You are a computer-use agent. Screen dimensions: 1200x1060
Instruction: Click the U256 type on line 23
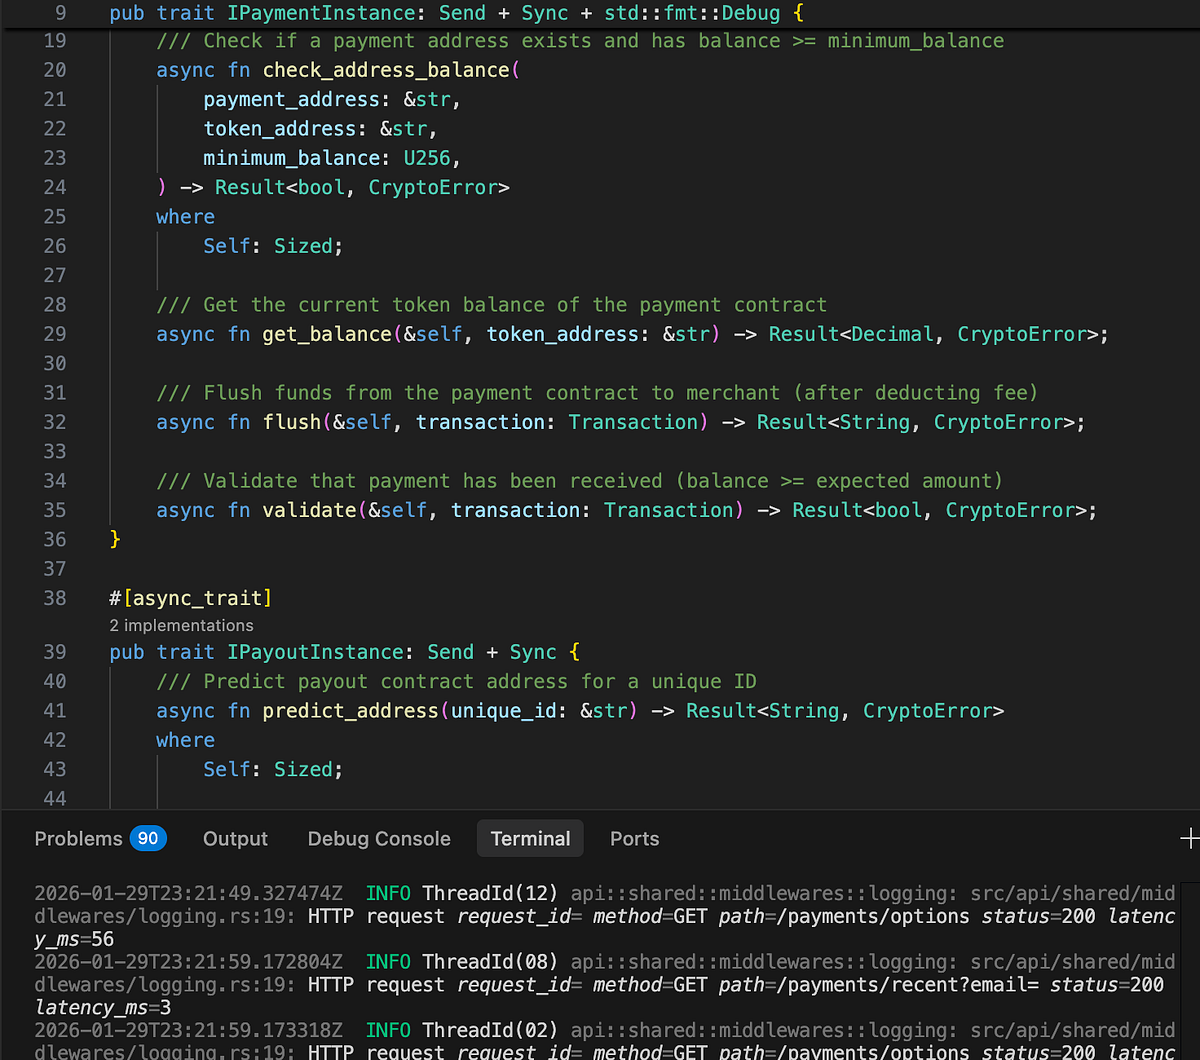click(427, 158)
